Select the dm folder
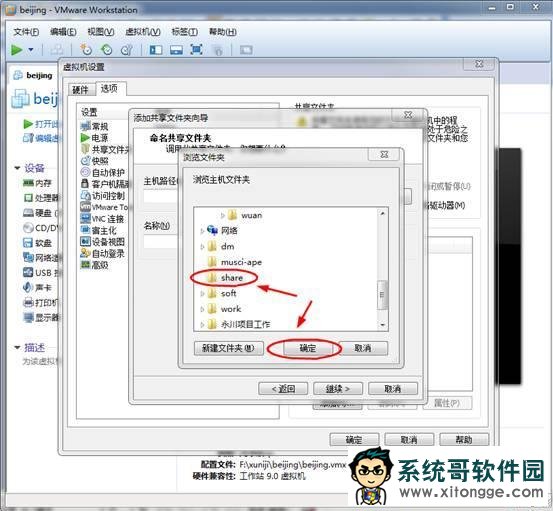This screenshot has height=511, width=553. tap(221, 246)
